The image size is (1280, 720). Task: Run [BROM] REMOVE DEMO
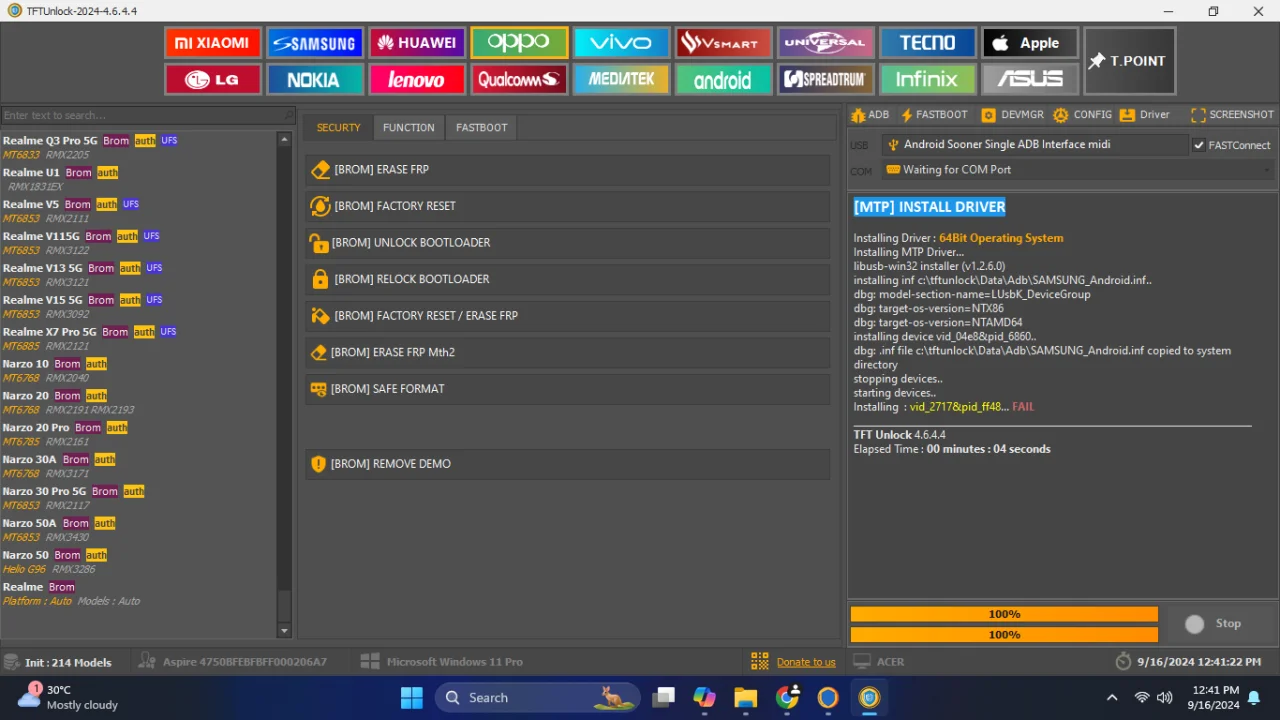(x=568, y=464)
